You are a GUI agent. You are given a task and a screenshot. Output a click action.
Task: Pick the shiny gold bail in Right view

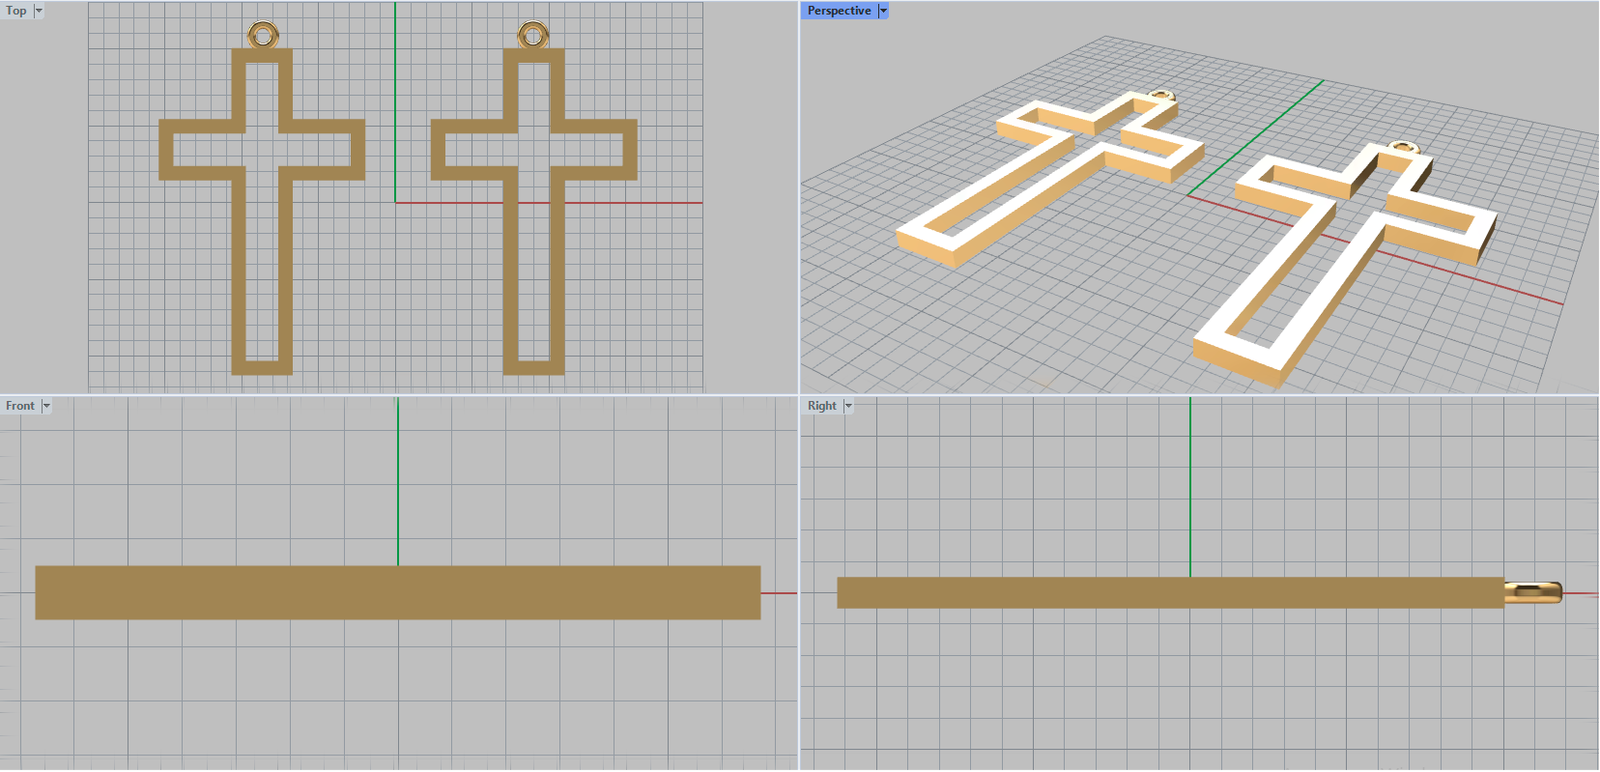(1533, 593)
